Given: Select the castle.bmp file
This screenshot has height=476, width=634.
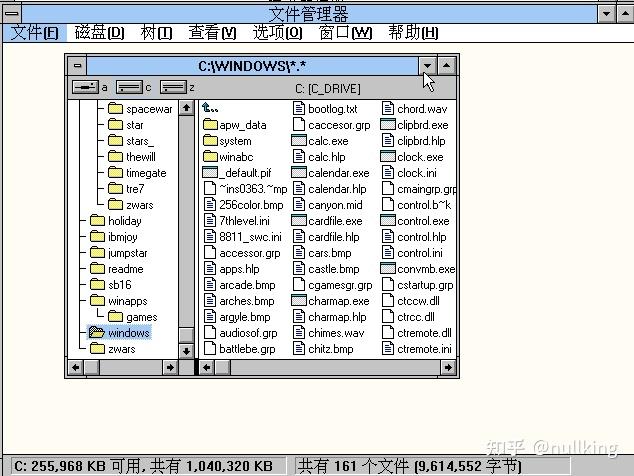Looking at the screenshot, I should coord(326,269).
